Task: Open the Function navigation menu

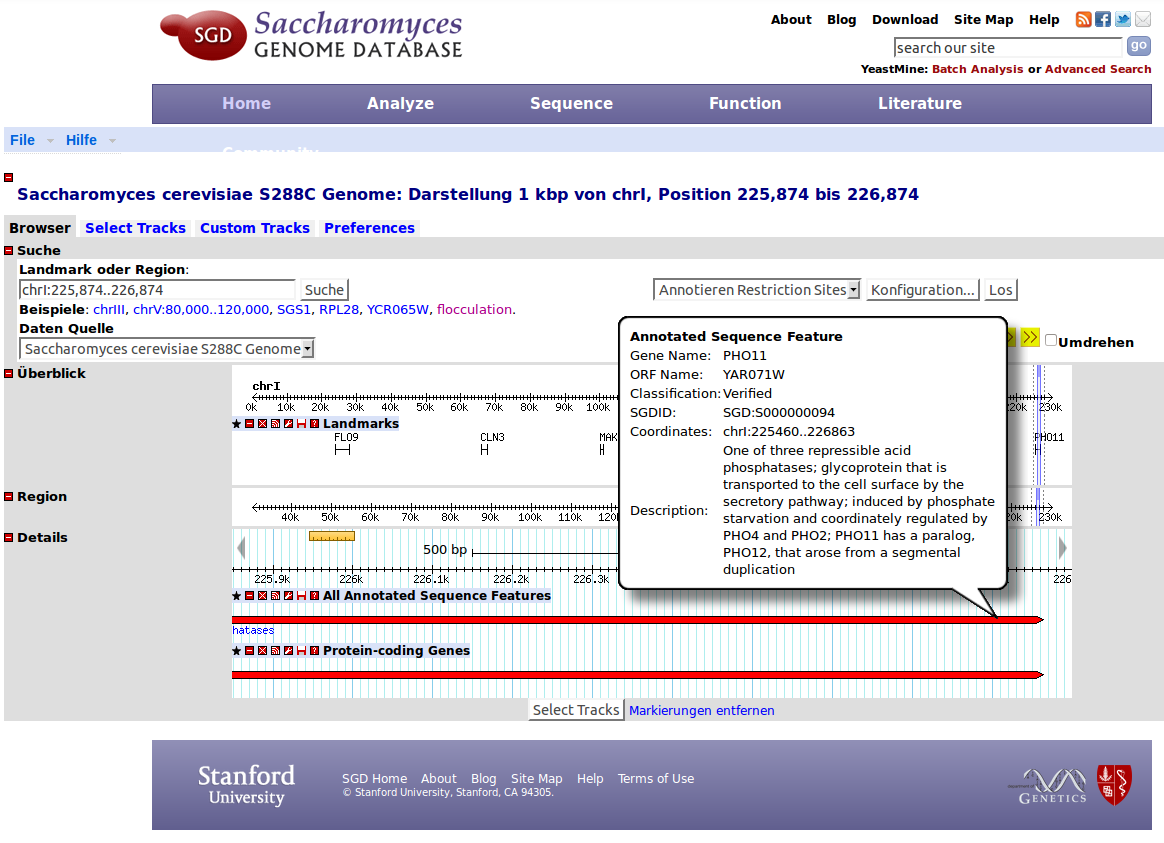Action: (x=745, y=103)
